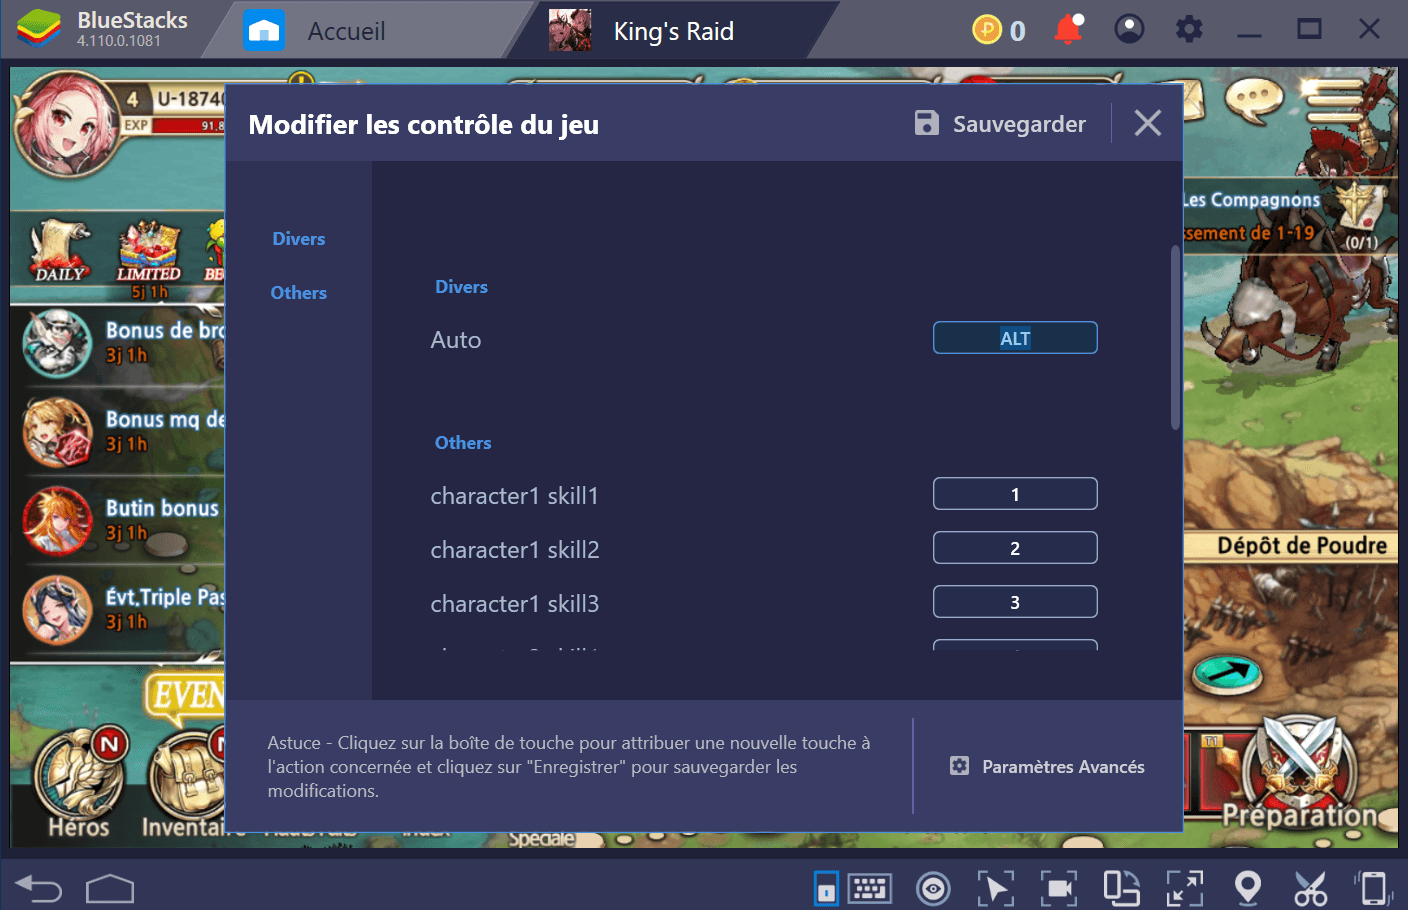Click the key box for character1 skill1
The height and width of the screenshot is (910, 1408).
[x=1015, y=494]
